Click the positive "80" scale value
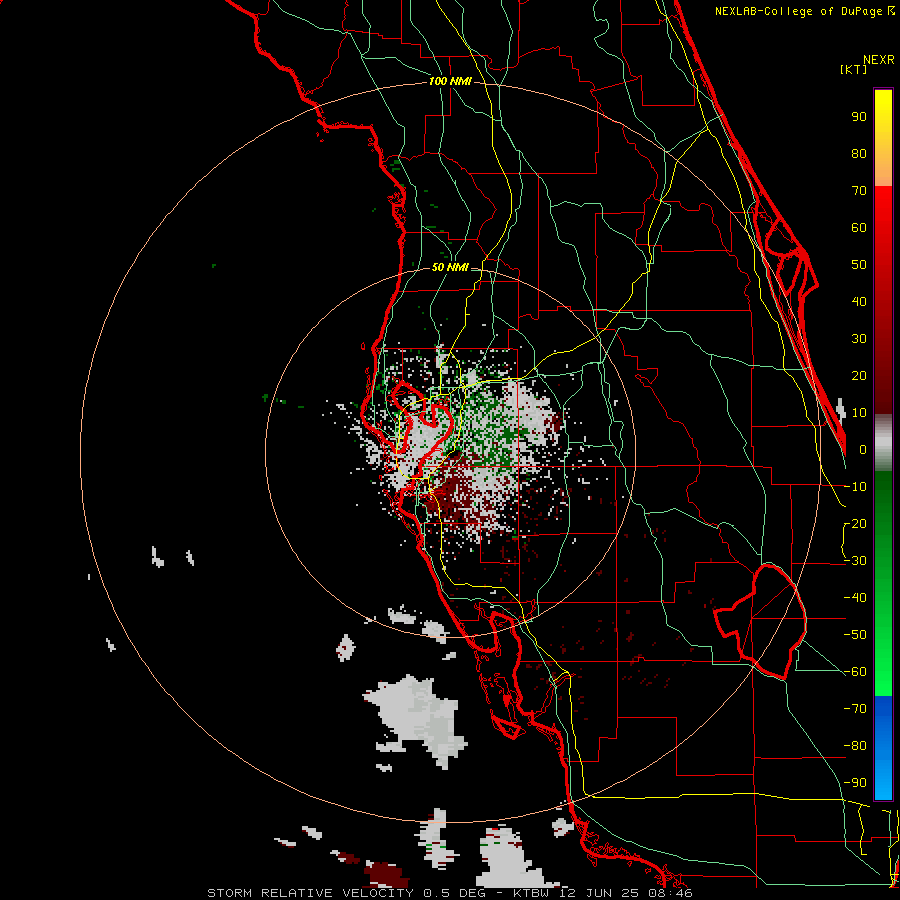900x900 pixels. point(859,153)
